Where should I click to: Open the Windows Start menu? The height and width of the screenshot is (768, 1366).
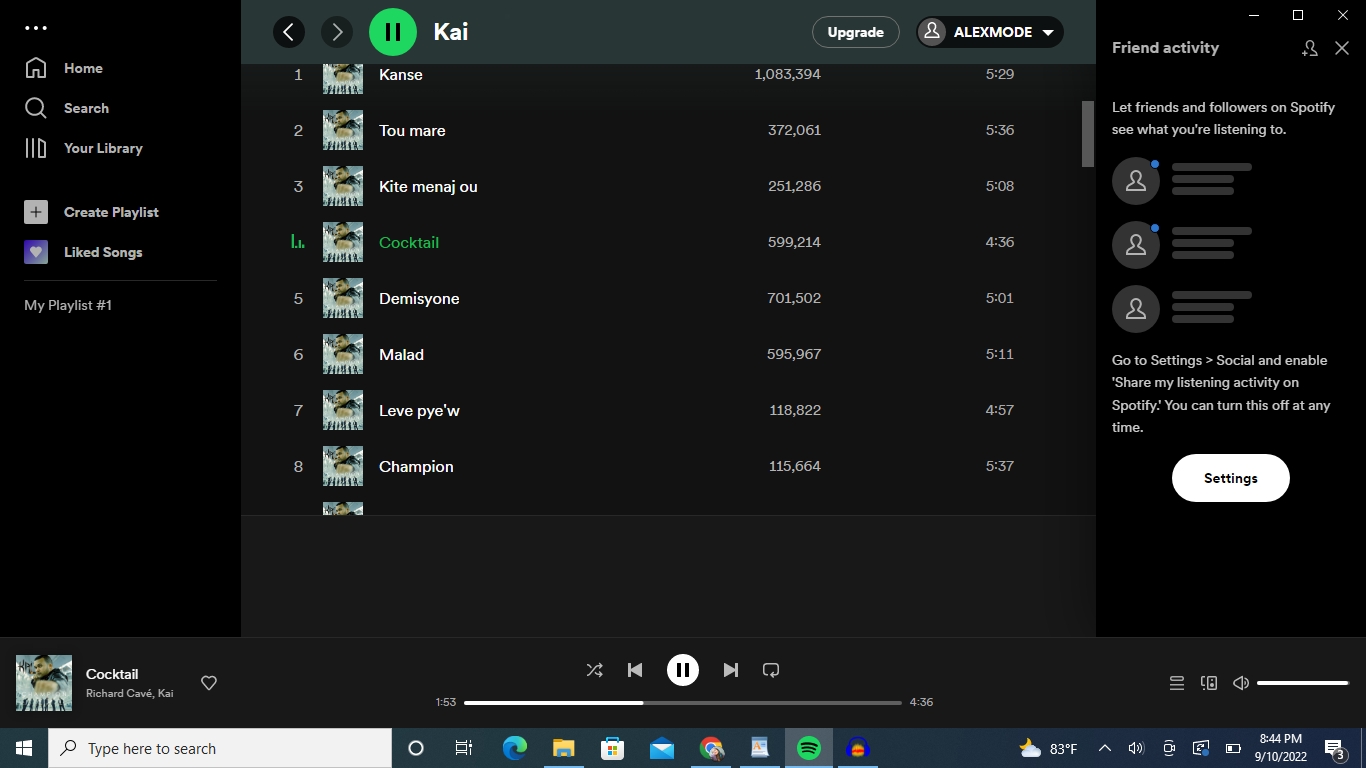(24, 748)
